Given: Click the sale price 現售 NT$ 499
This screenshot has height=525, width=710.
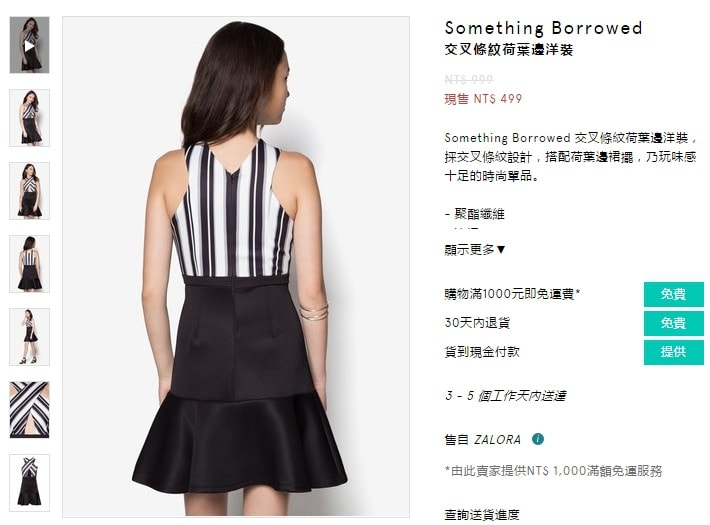Looking at the screenshot, I should (483, 99).
